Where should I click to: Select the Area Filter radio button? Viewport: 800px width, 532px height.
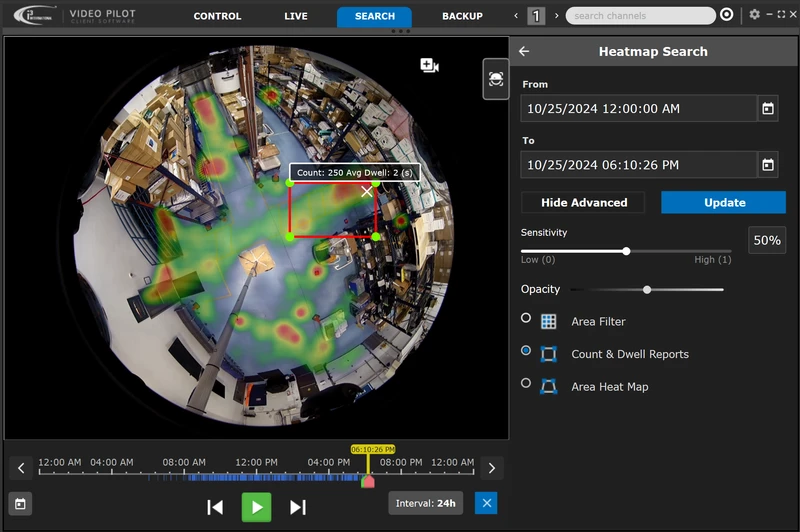tap(526, 319)
